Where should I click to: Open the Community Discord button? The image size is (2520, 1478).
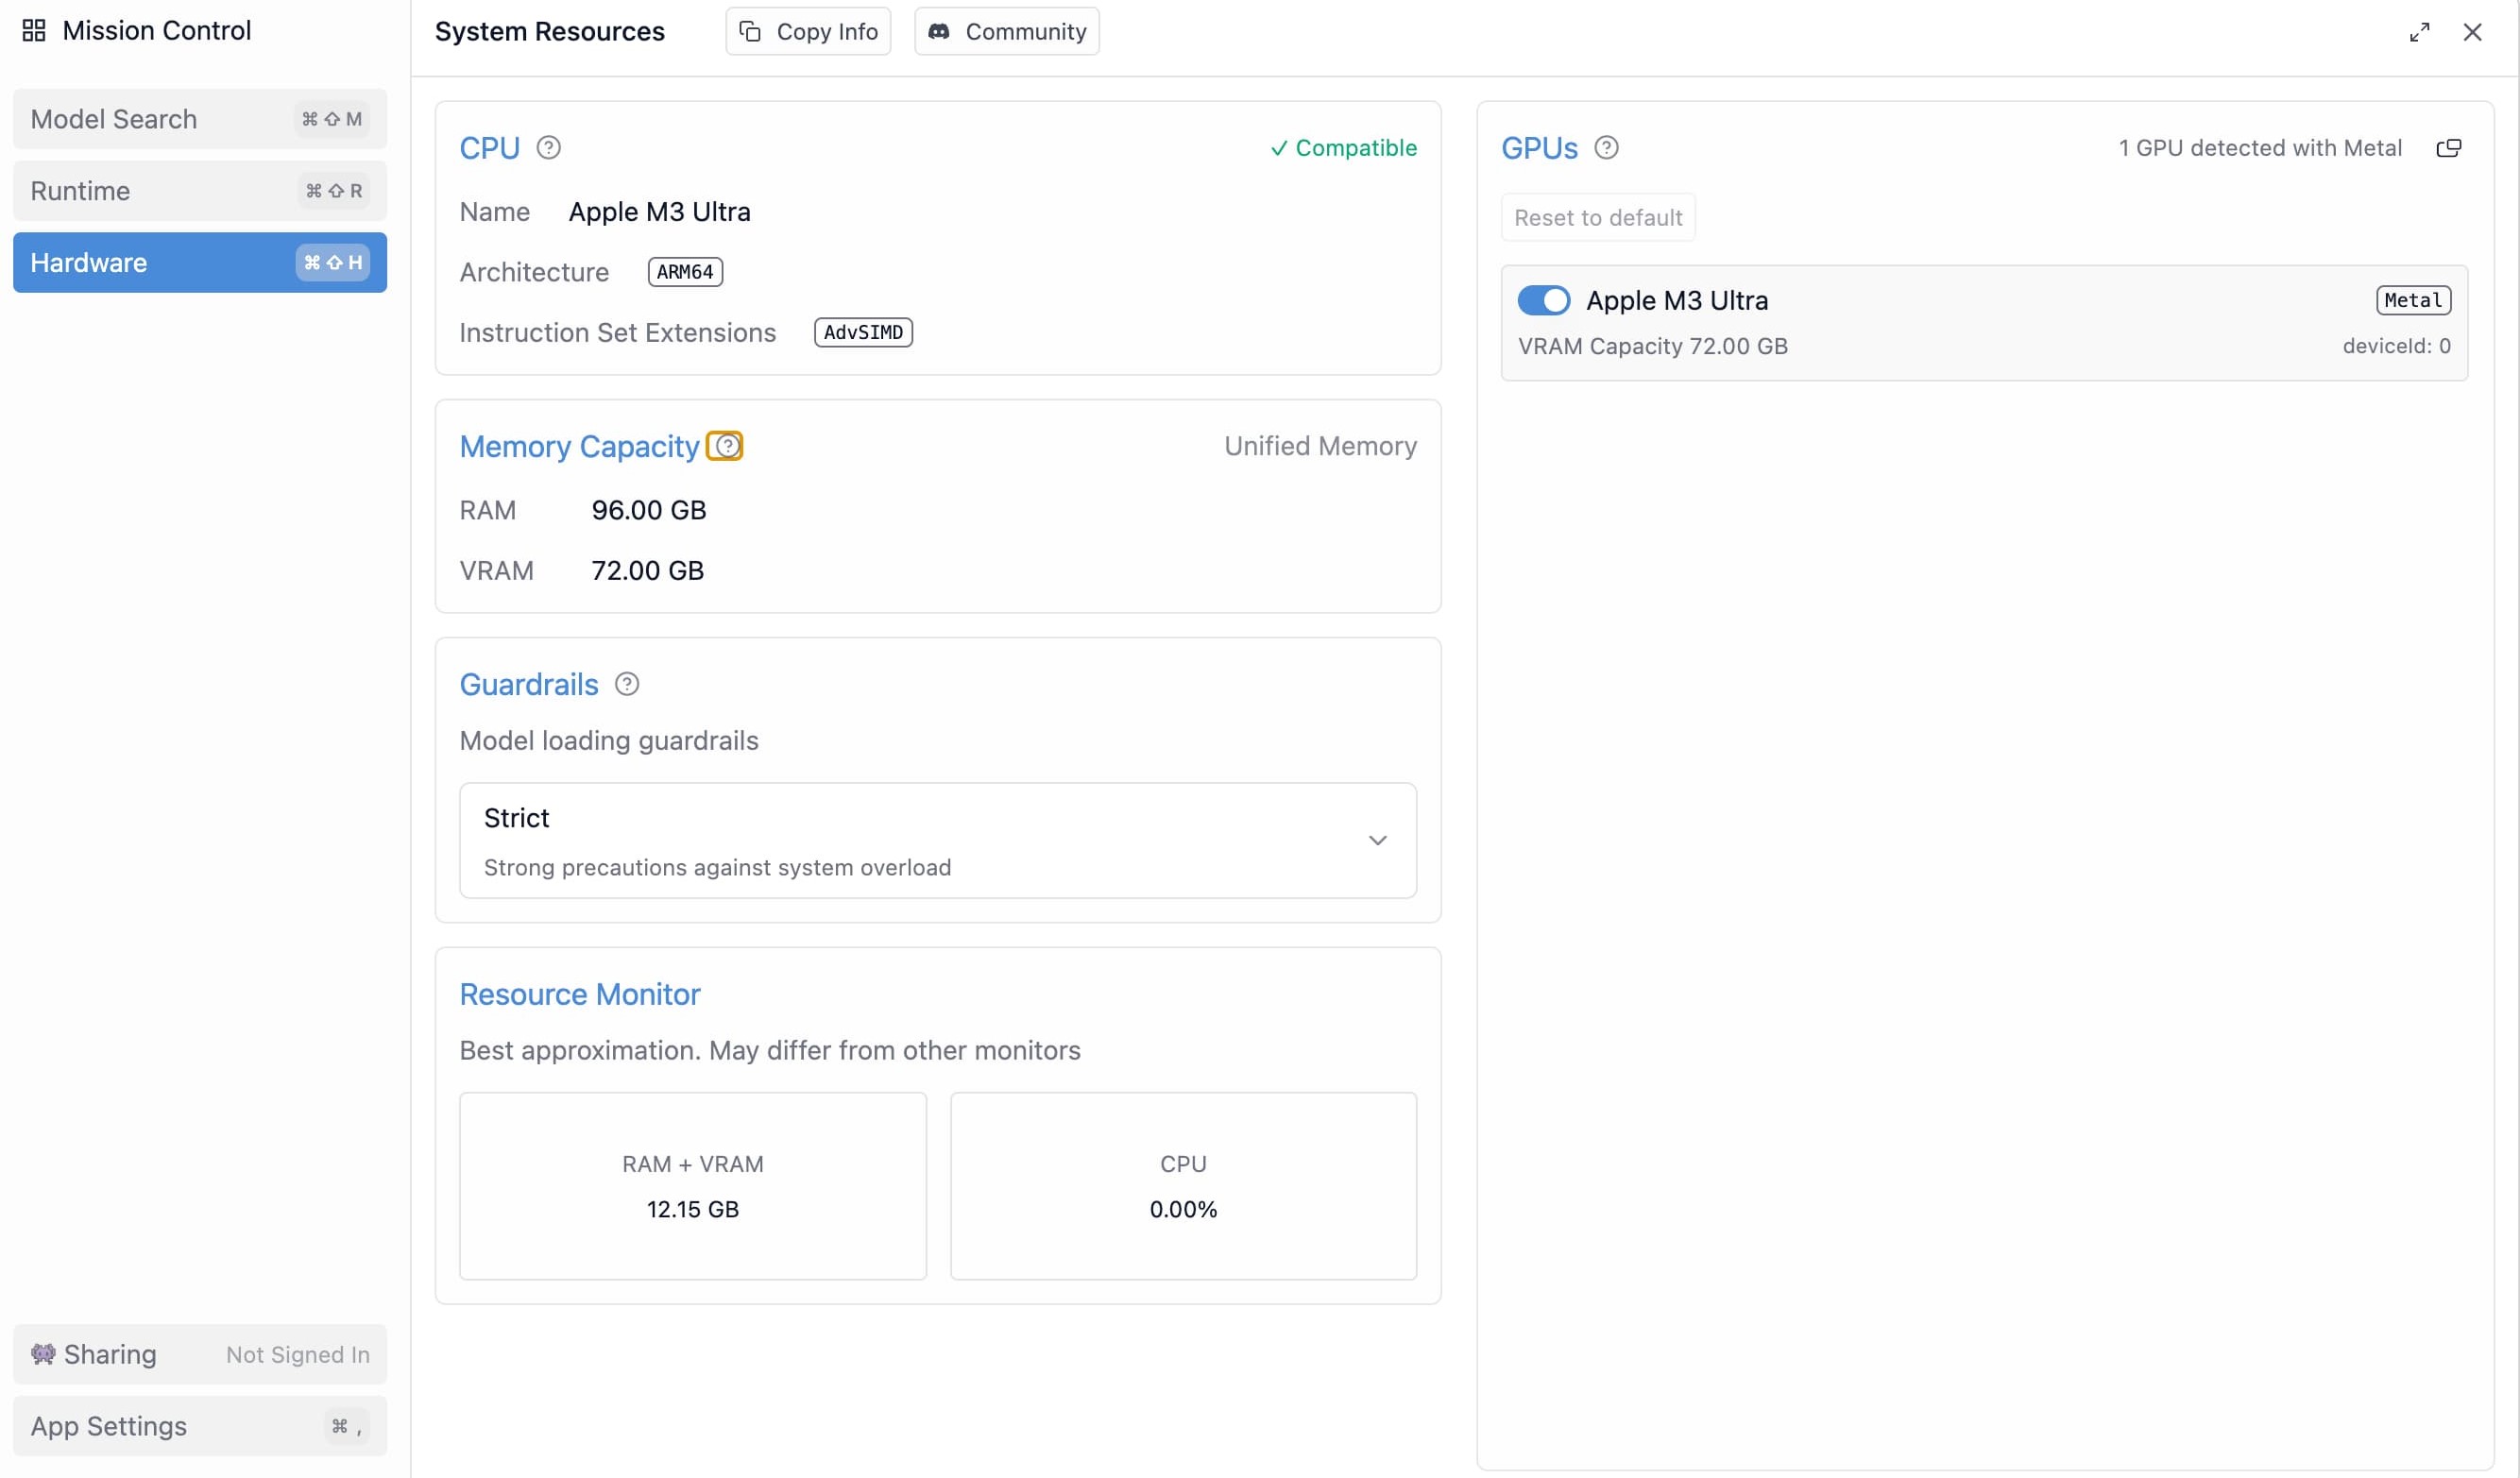(1006, 32)
